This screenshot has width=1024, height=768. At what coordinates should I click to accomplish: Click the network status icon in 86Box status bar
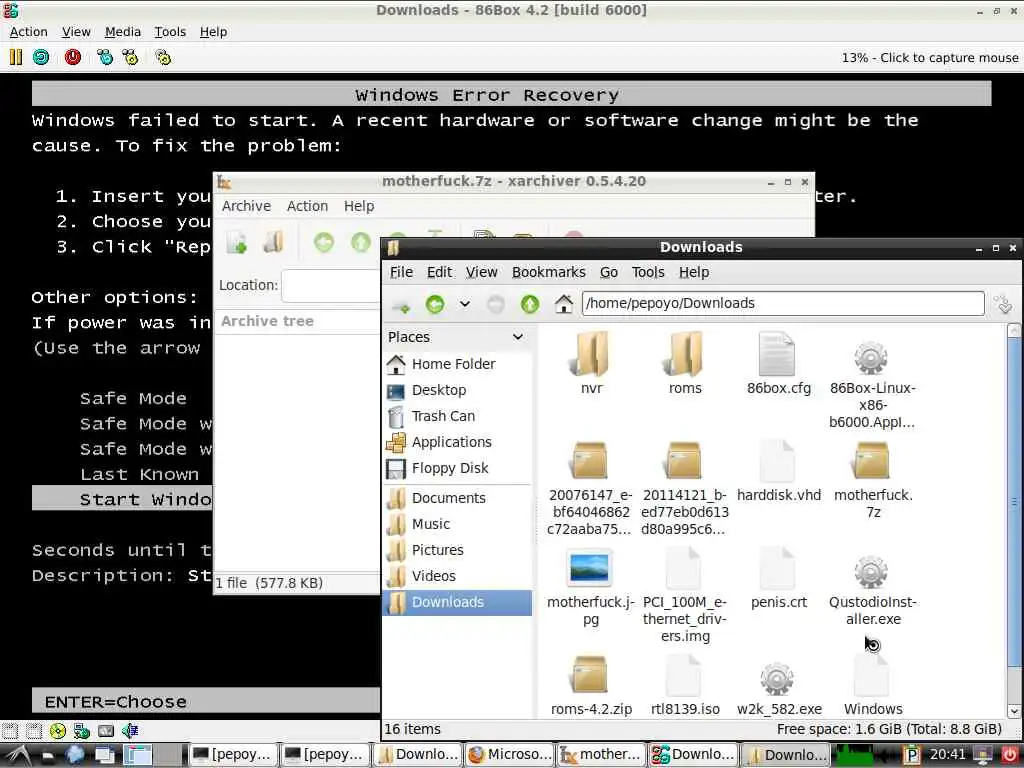point(82,730)
